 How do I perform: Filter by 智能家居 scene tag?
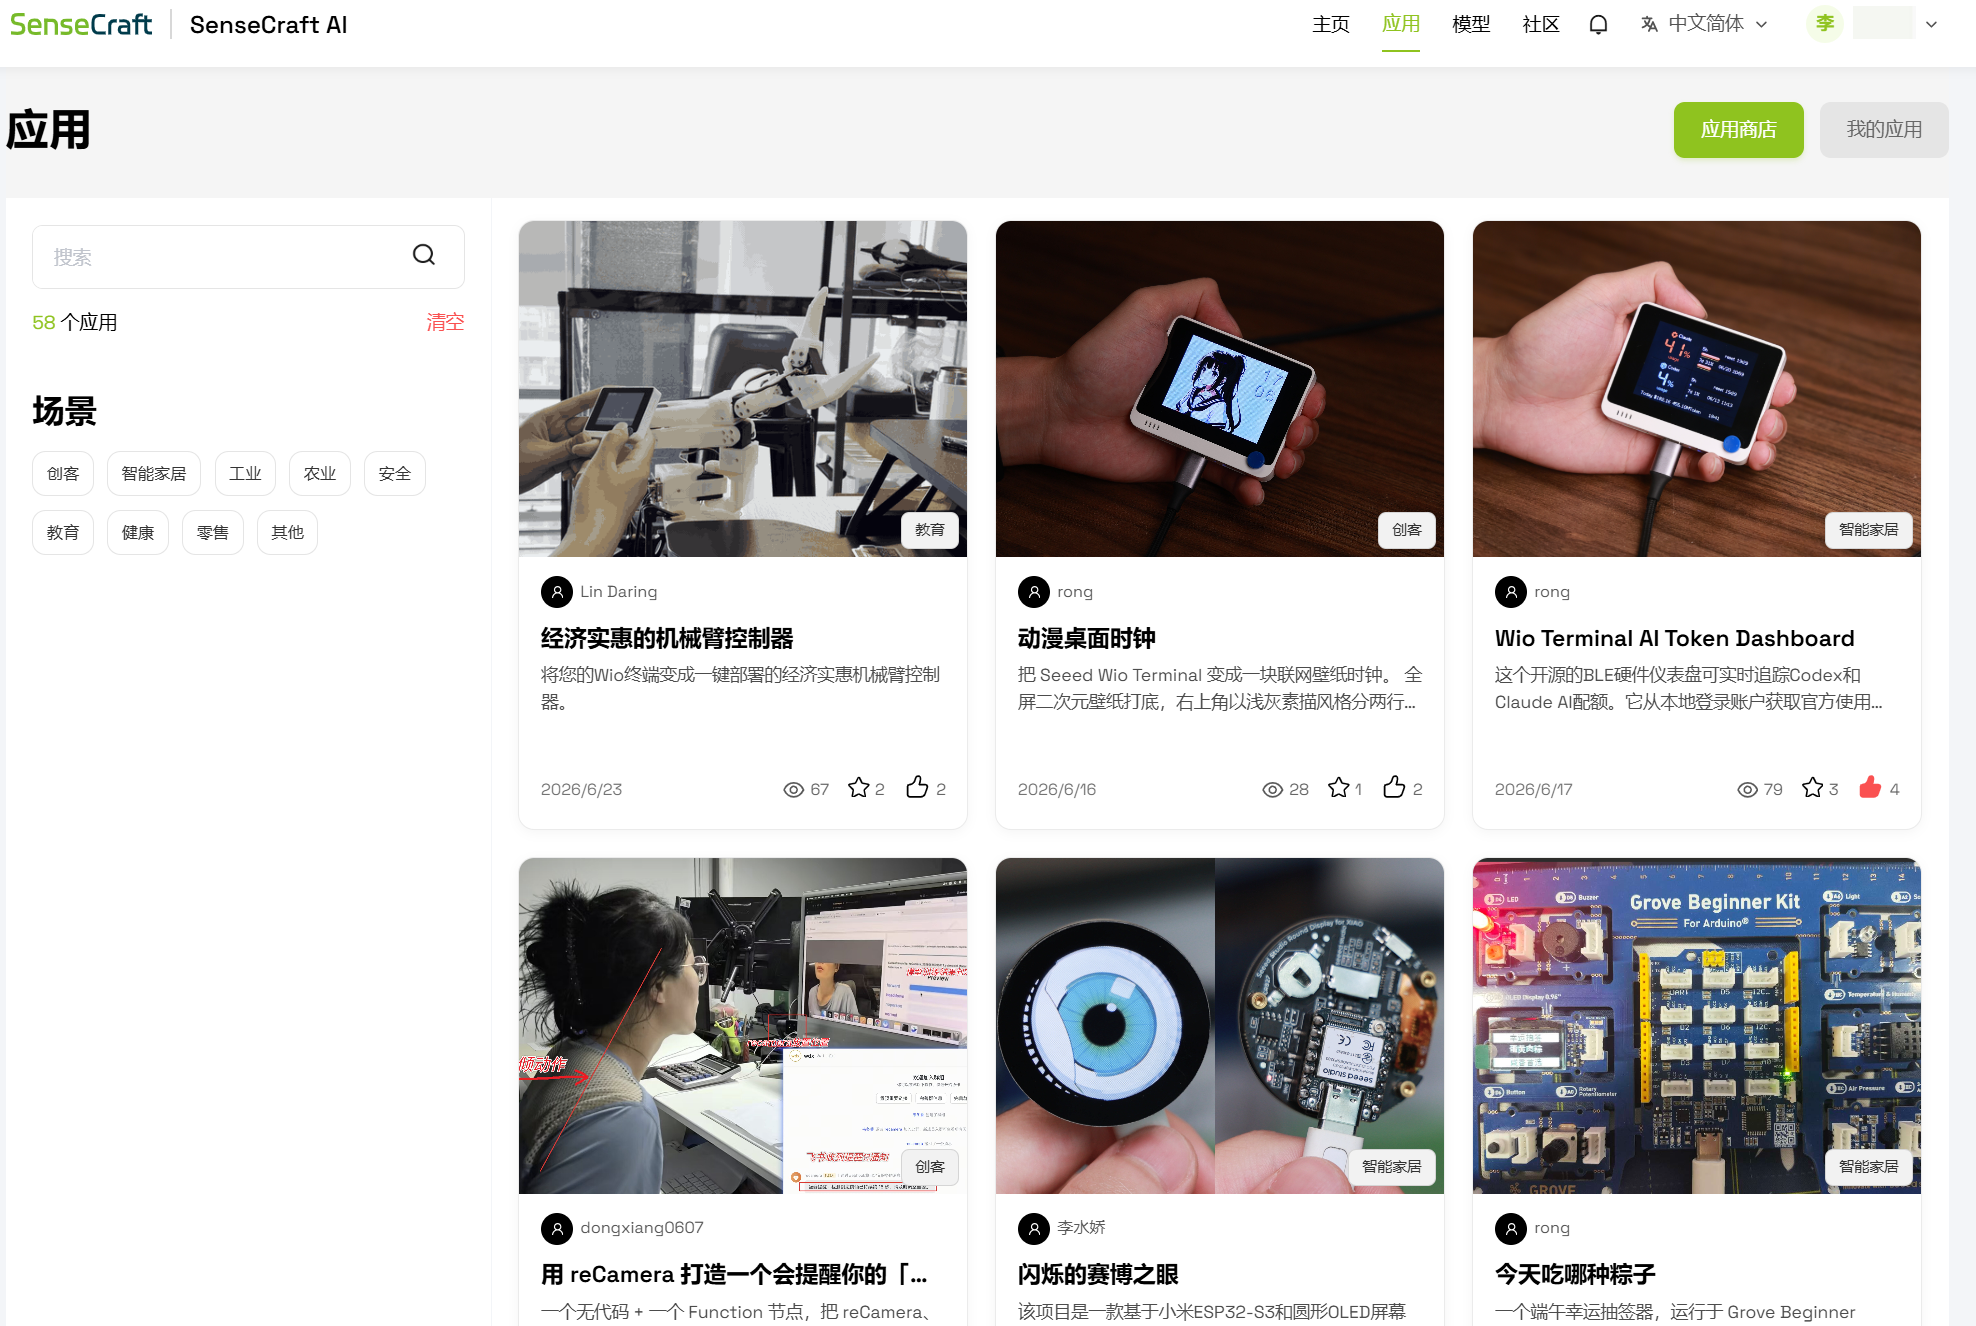[154, 474]
